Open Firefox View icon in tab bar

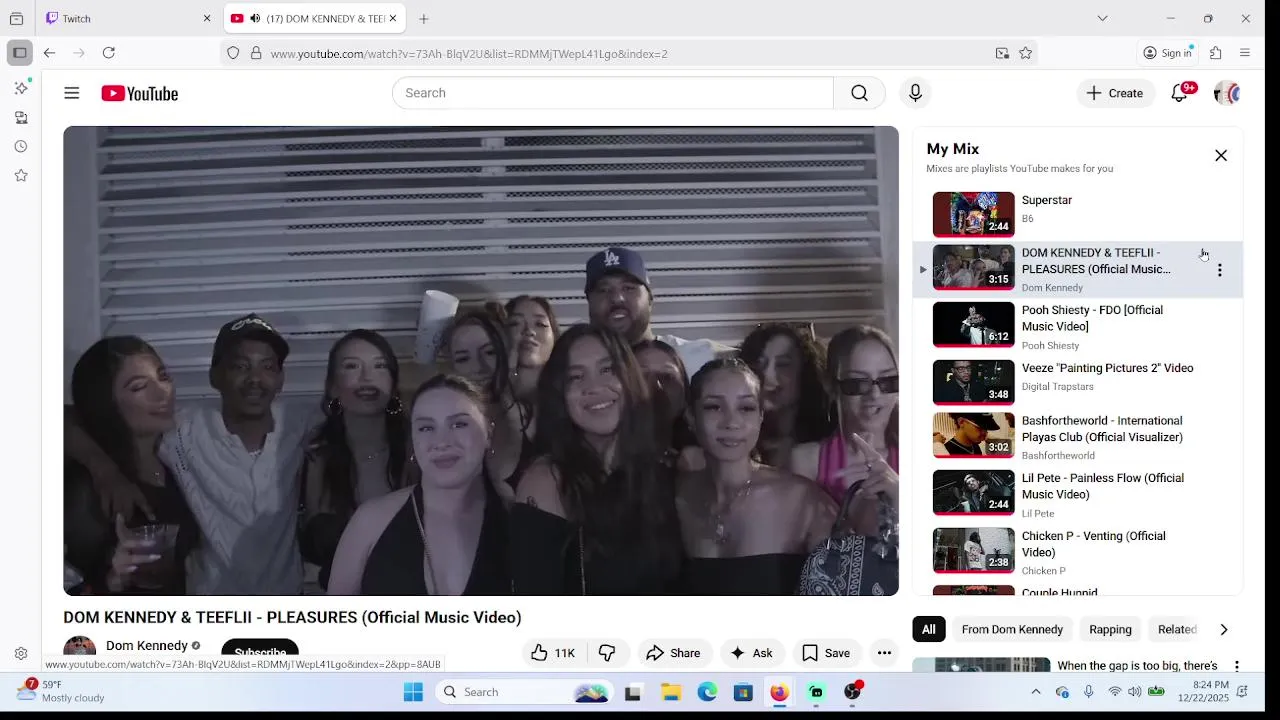16,18
